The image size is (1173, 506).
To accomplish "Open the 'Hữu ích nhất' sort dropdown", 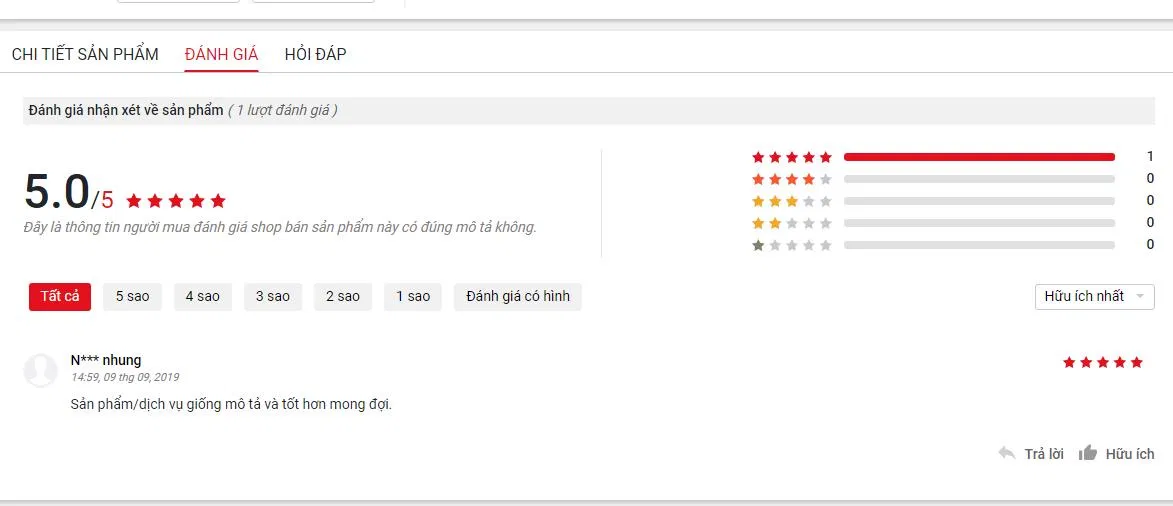I will [x=1094, y=296].
